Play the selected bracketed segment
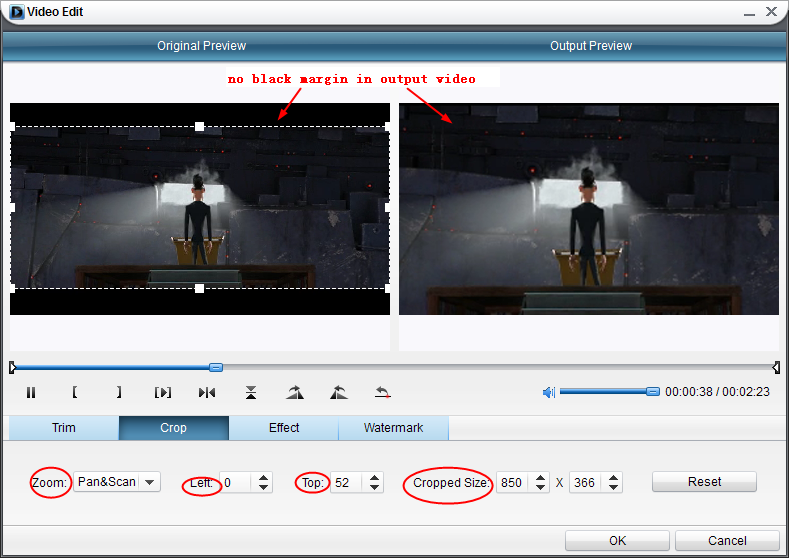Viewport: 789px width, 558px height. pyautogui.click(x=163, y=392)
